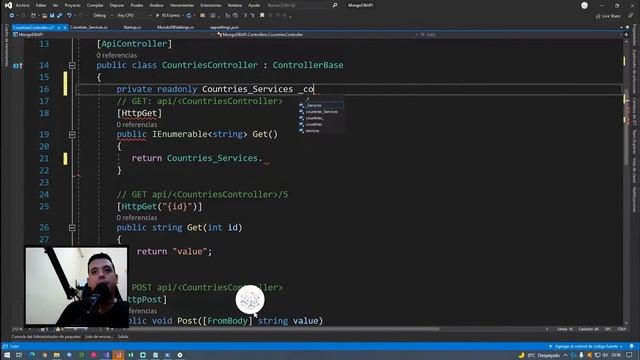This screenshot has width=640, height=360.
Task: Open the Windows notification center icon
Action: pos(629,355)
